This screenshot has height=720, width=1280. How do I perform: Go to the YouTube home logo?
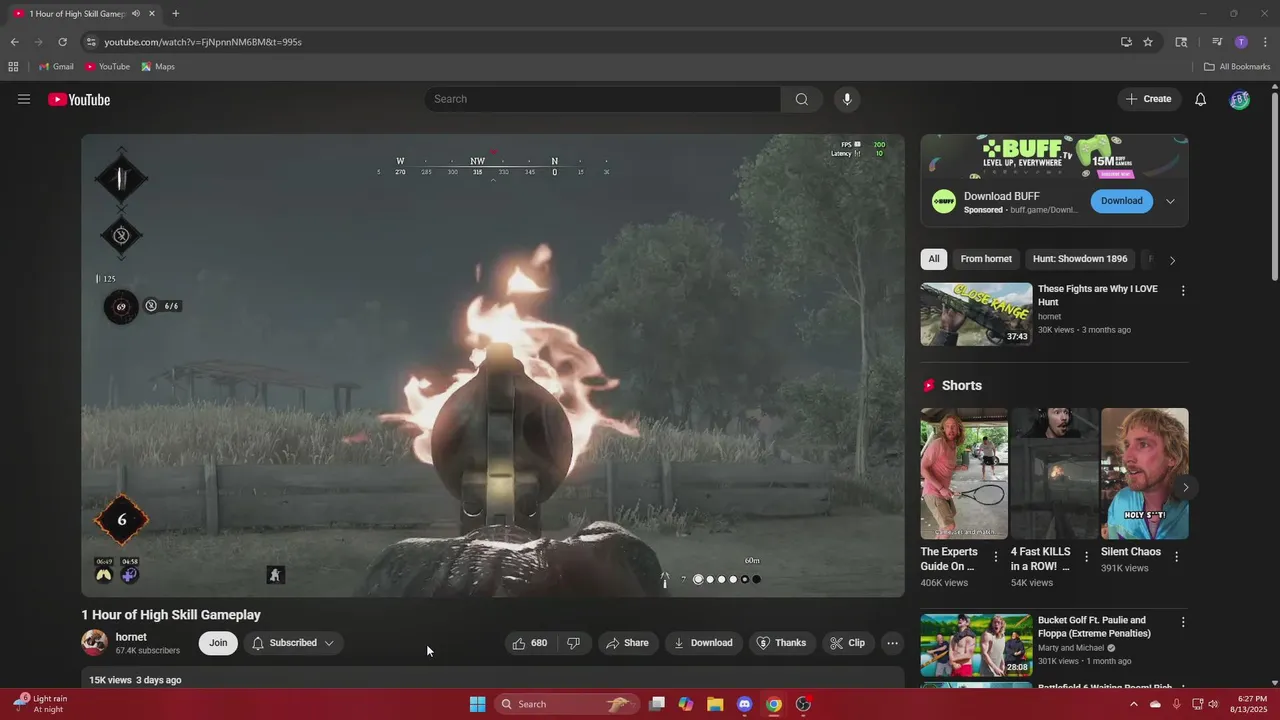click(79, 99)
